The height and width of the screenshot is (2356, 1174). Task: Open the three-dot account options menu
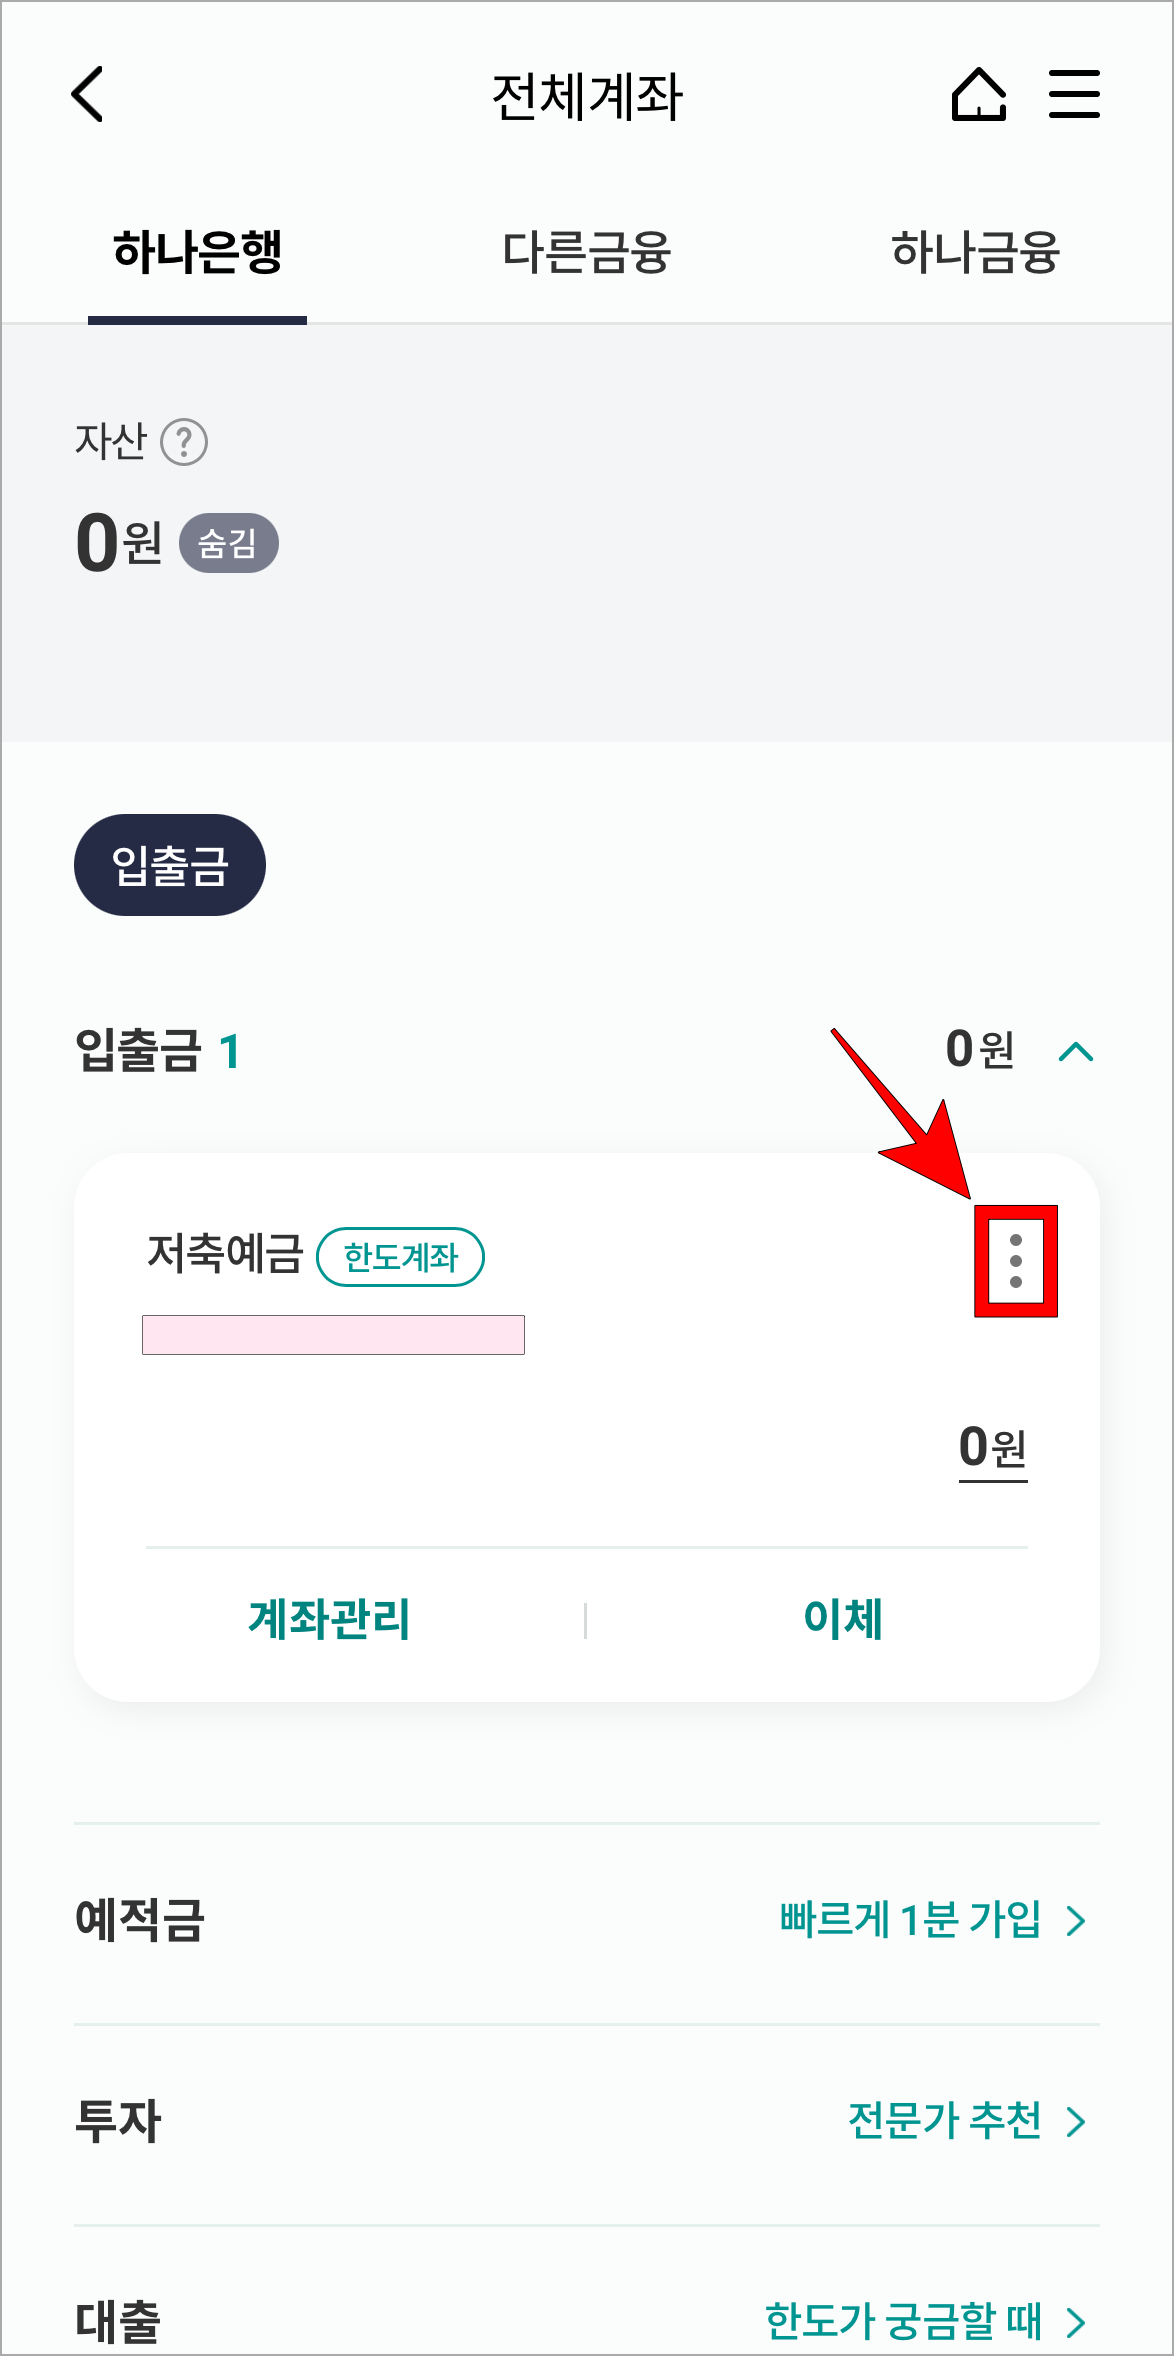1017,1260
